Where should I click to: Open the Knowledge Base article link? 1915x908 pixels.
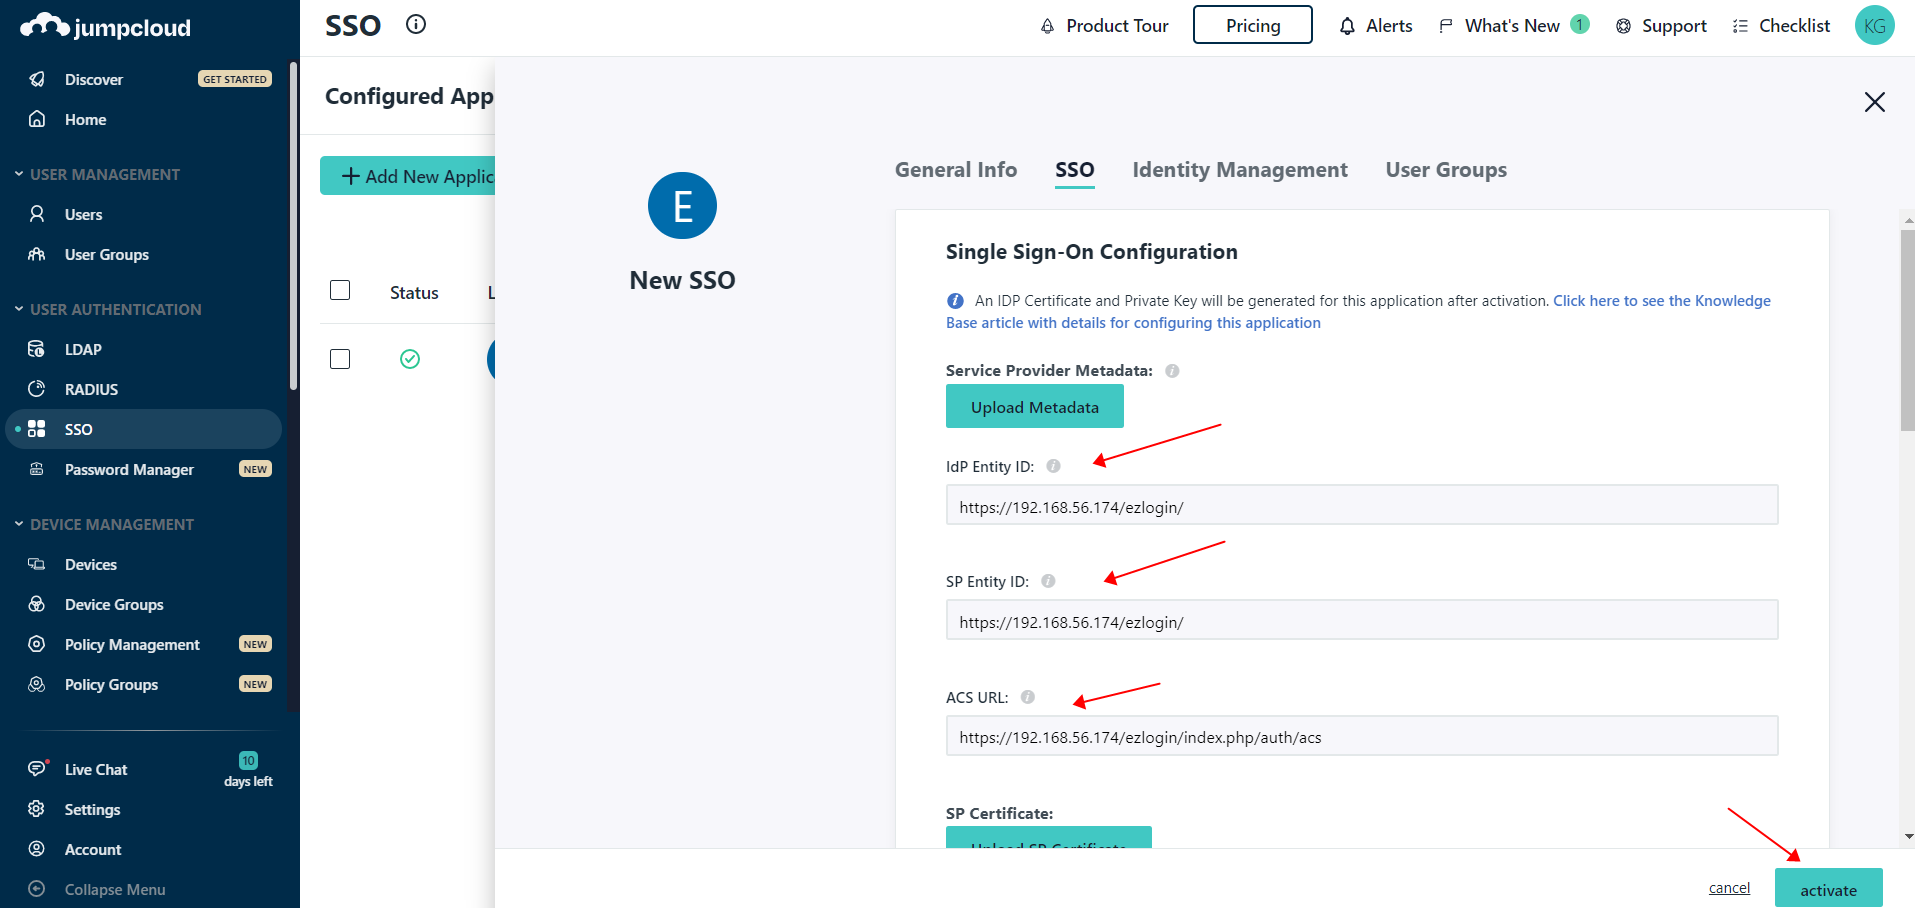pos(1358,312)
